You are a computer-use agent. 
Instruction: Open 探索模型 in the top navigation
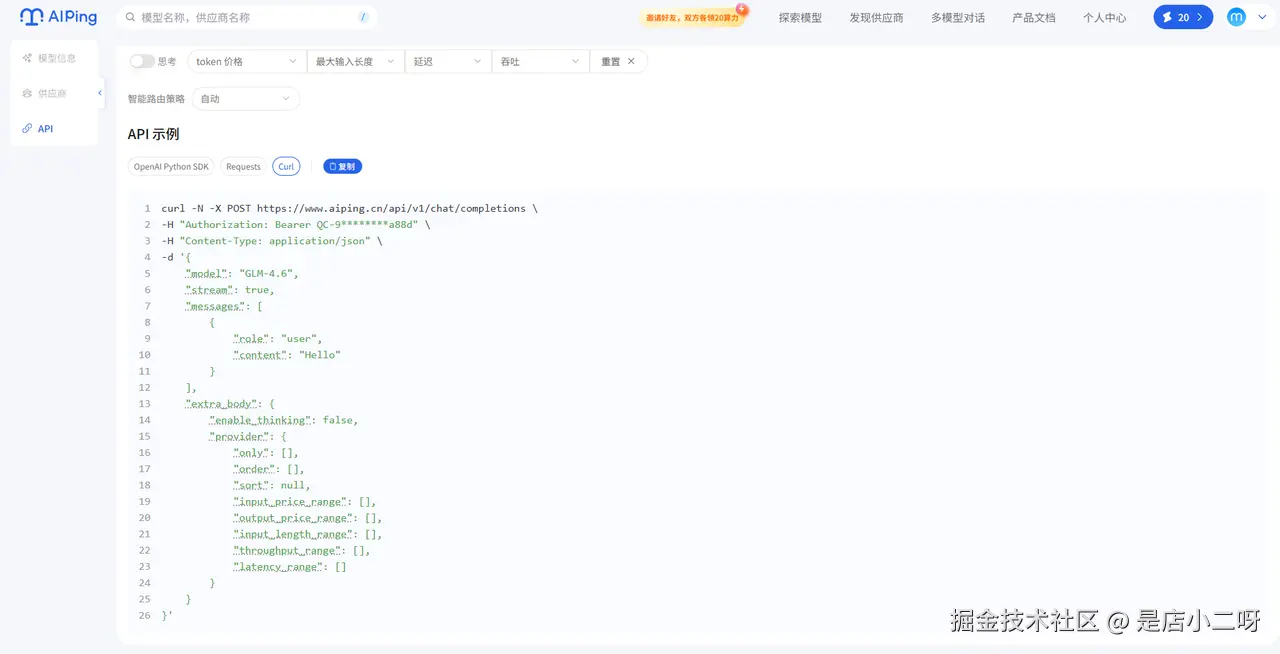pos(800,17)
